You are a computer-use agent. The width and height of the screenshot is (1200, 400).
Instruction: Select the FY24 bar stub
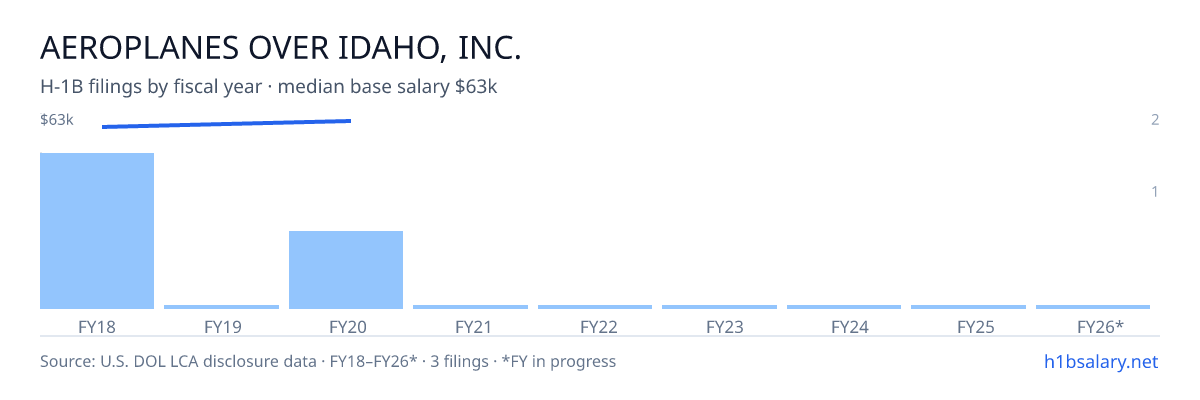[844, 307]
